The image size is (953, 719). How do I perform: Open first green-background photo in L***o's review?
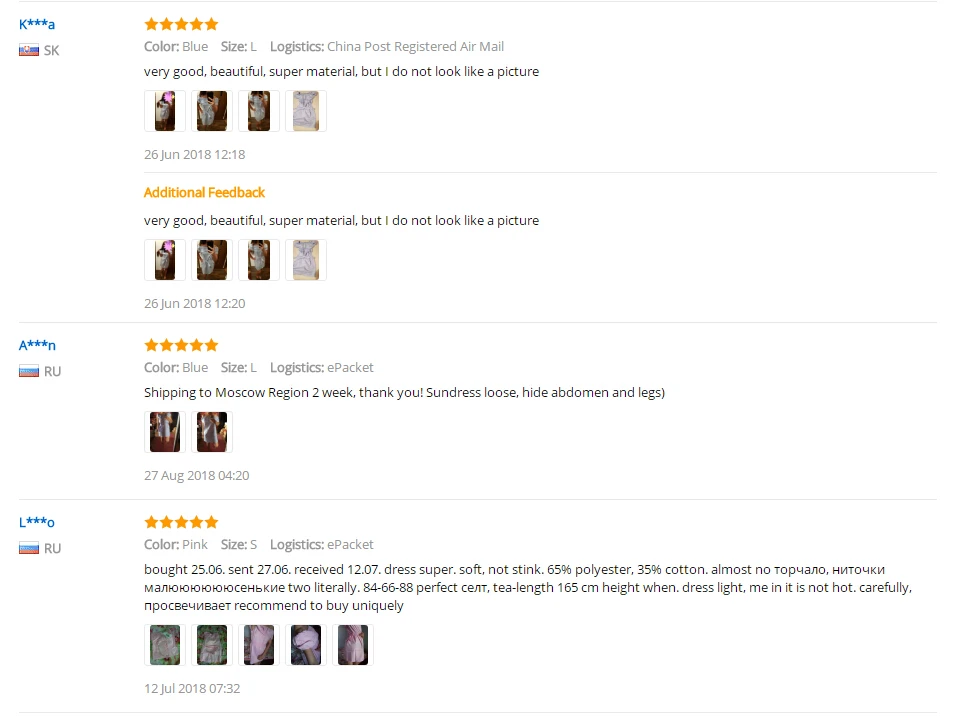(165, 645)
